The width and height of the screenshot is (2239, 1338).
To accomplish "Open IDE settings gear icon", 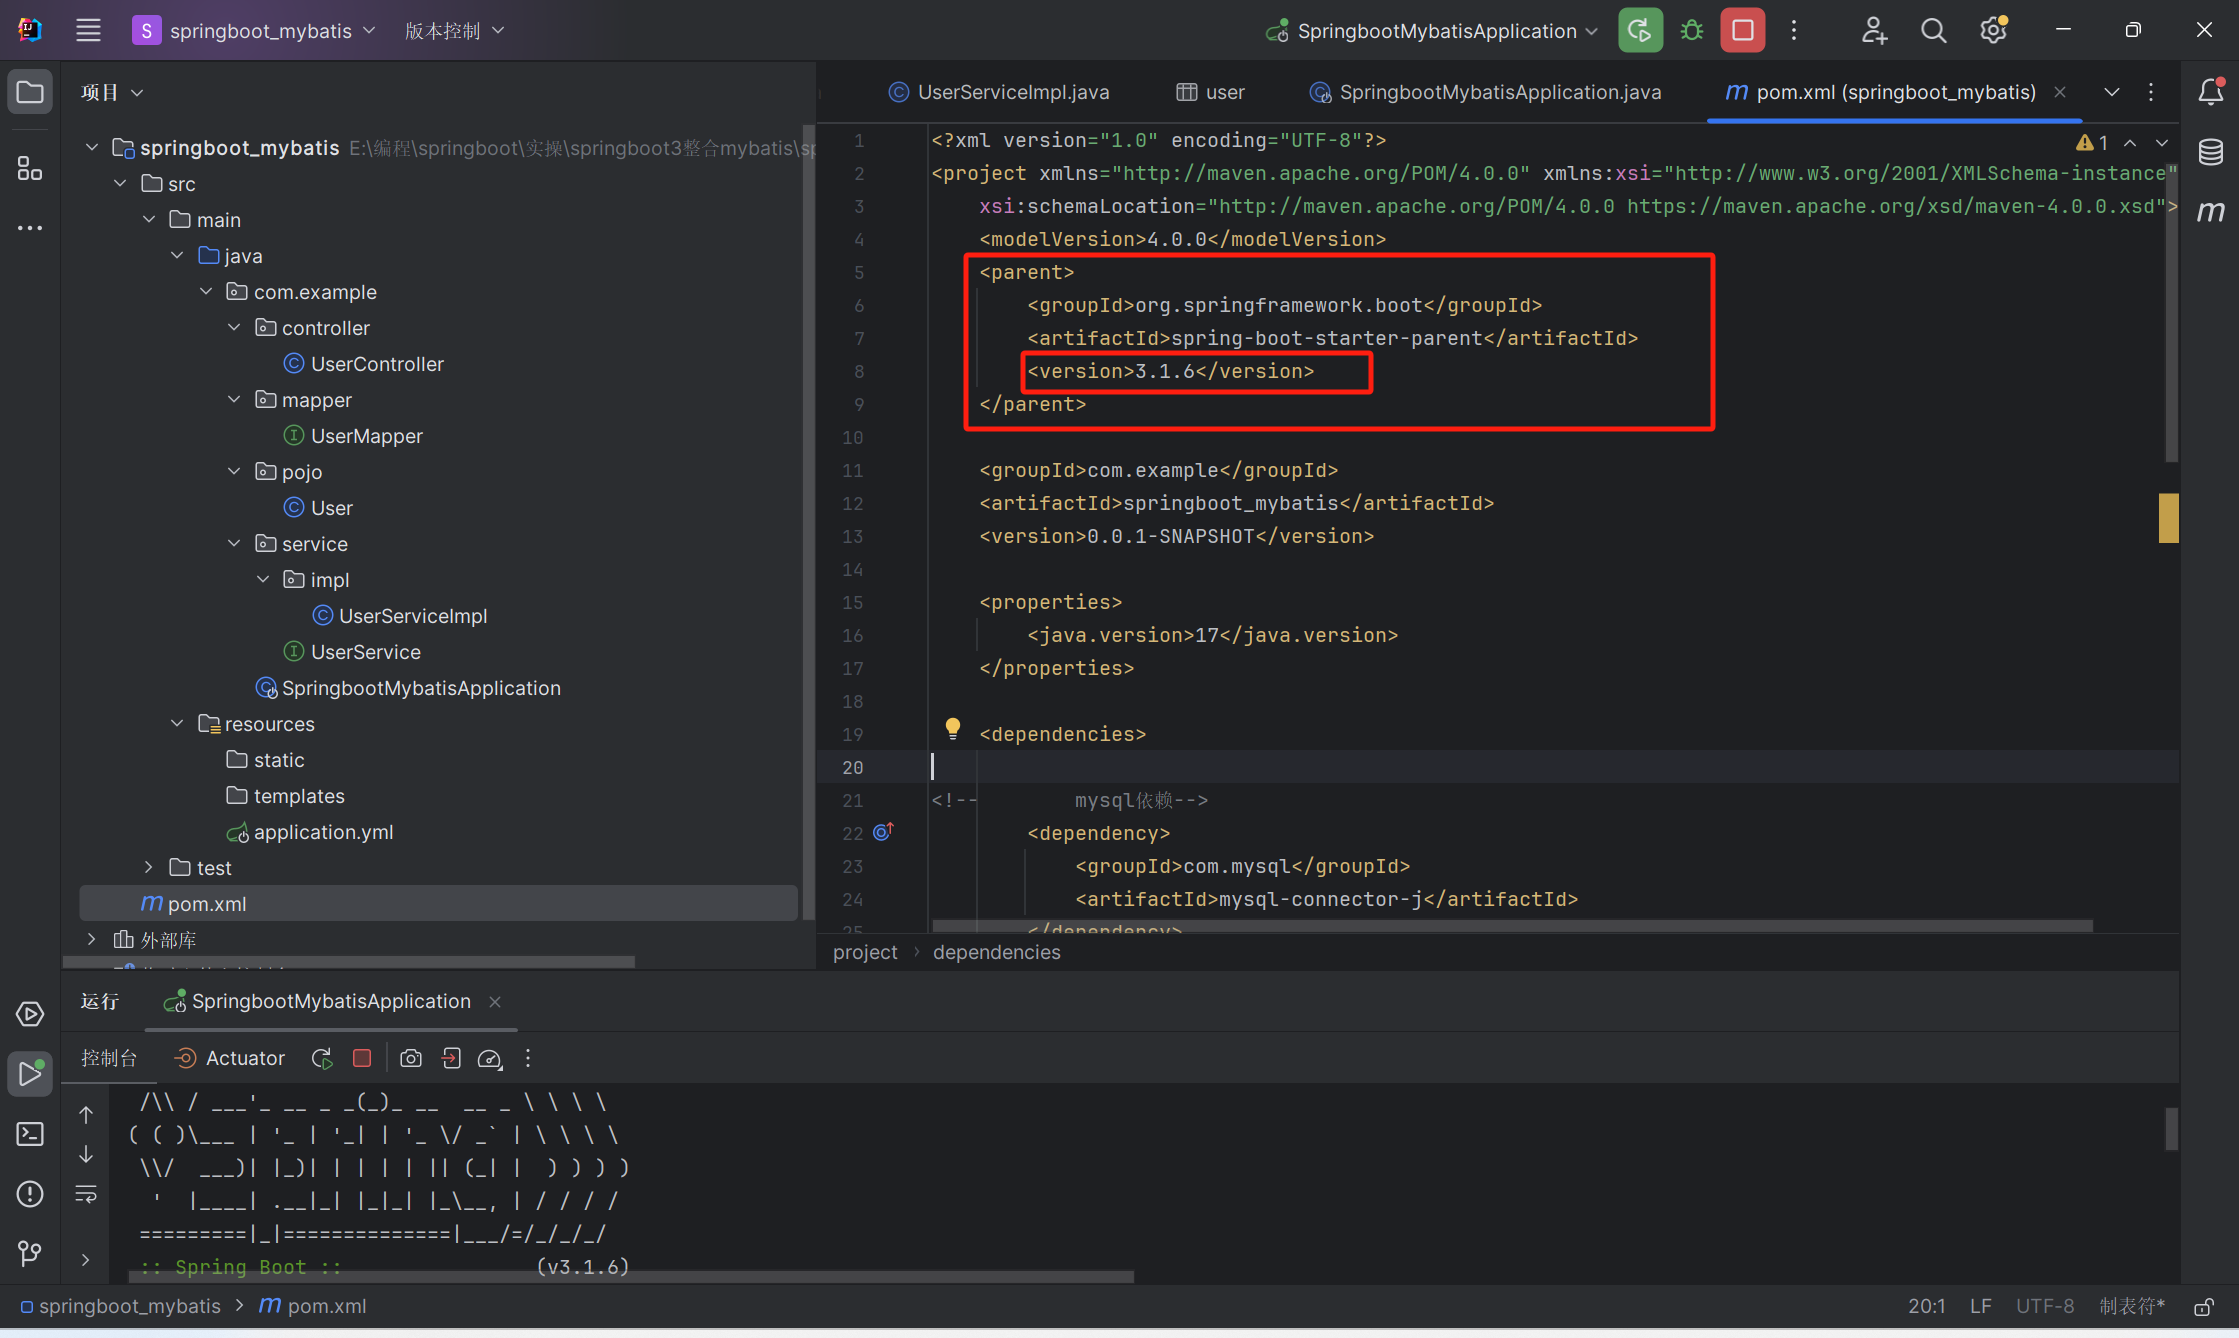I will click(x=1993, y=30).
